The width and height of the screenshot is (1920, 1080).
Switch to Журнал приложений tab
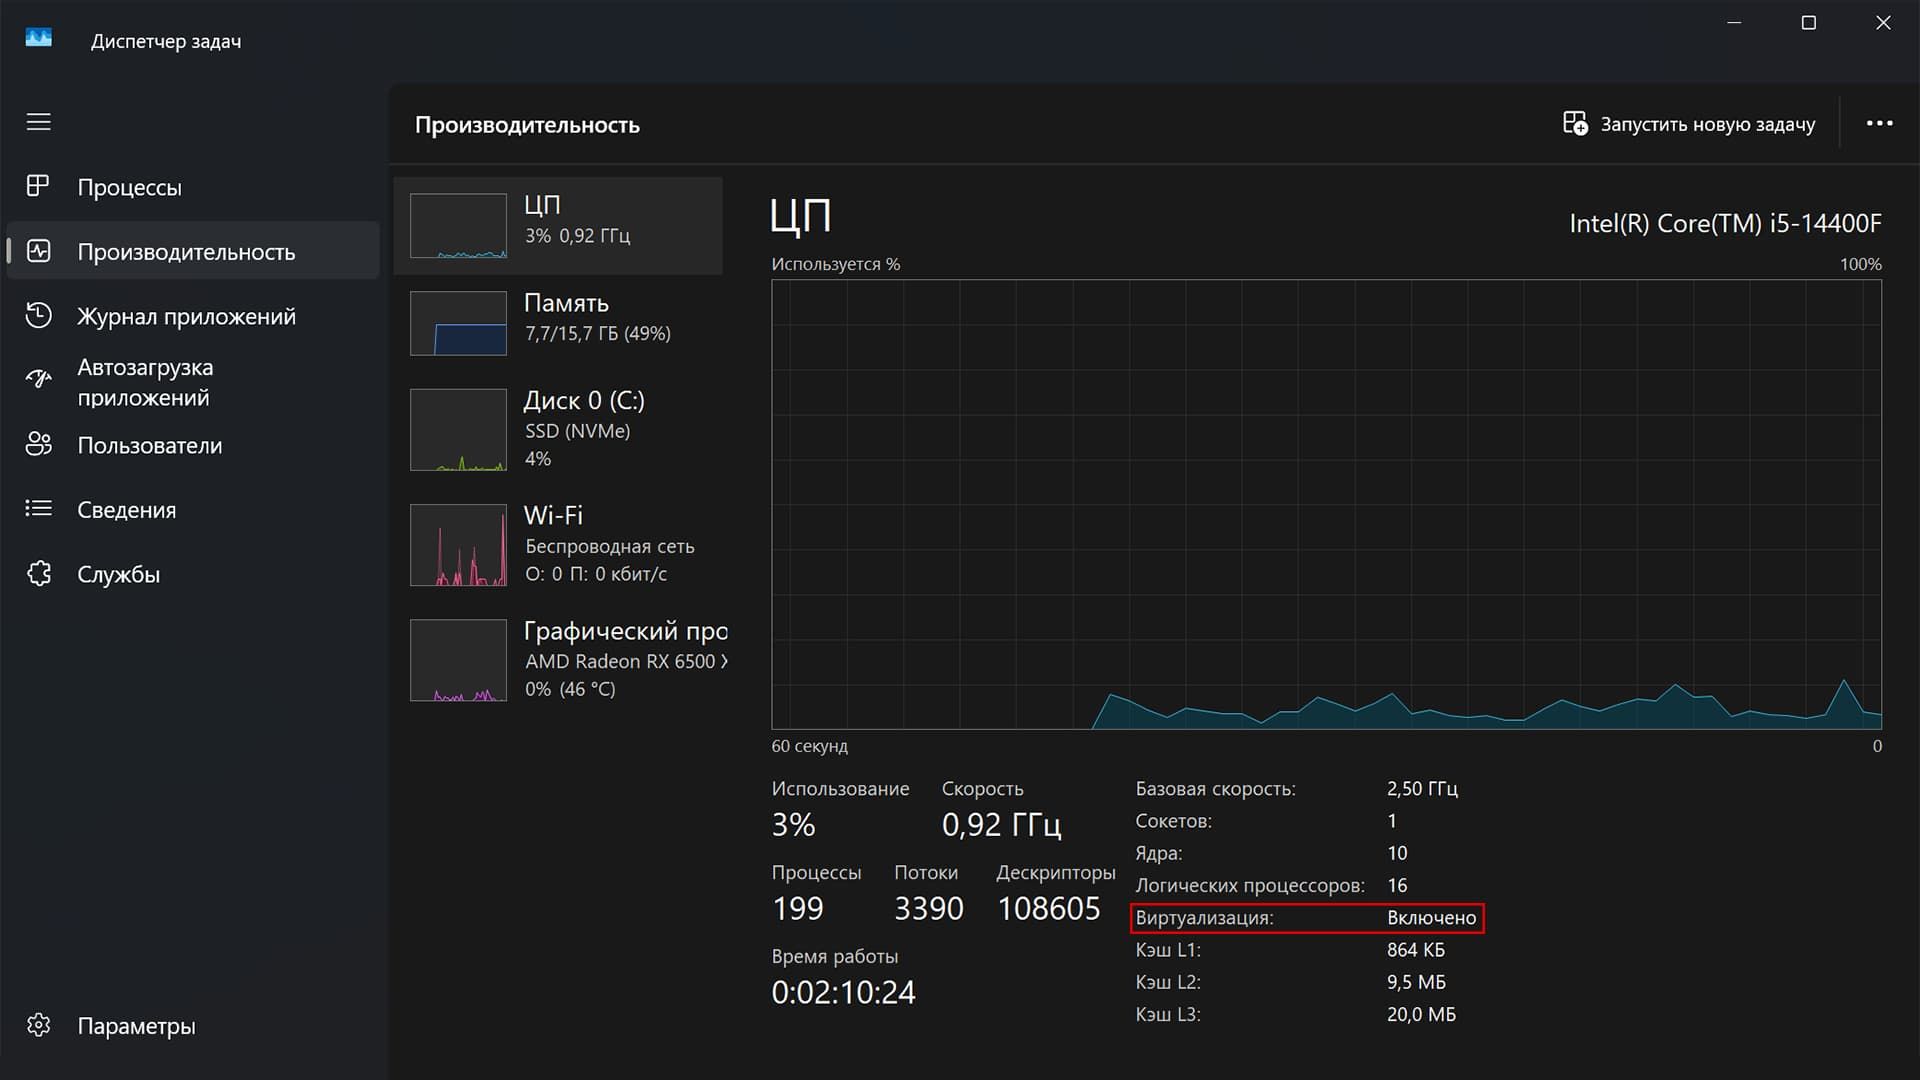(186, 316)
